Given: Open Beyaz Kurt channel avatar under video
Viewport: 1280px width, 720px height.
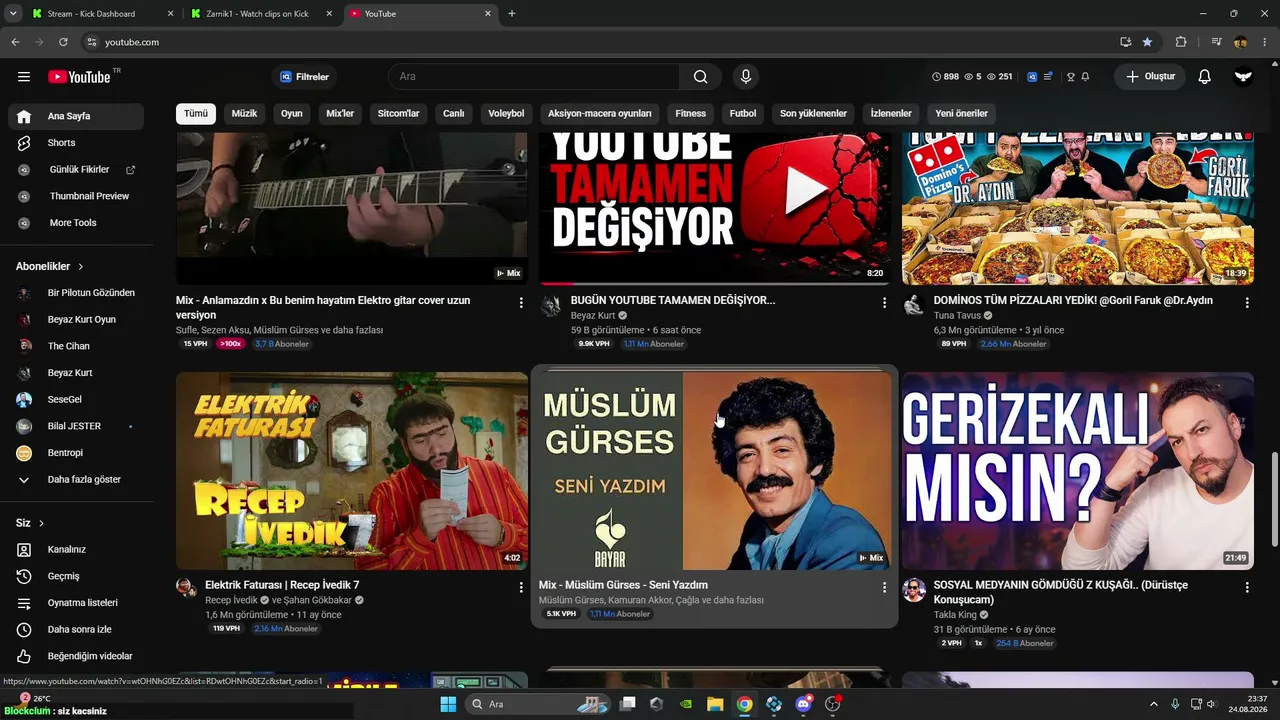Looking at the screenshot, I should pyautogui.click(x=551, y=305).
